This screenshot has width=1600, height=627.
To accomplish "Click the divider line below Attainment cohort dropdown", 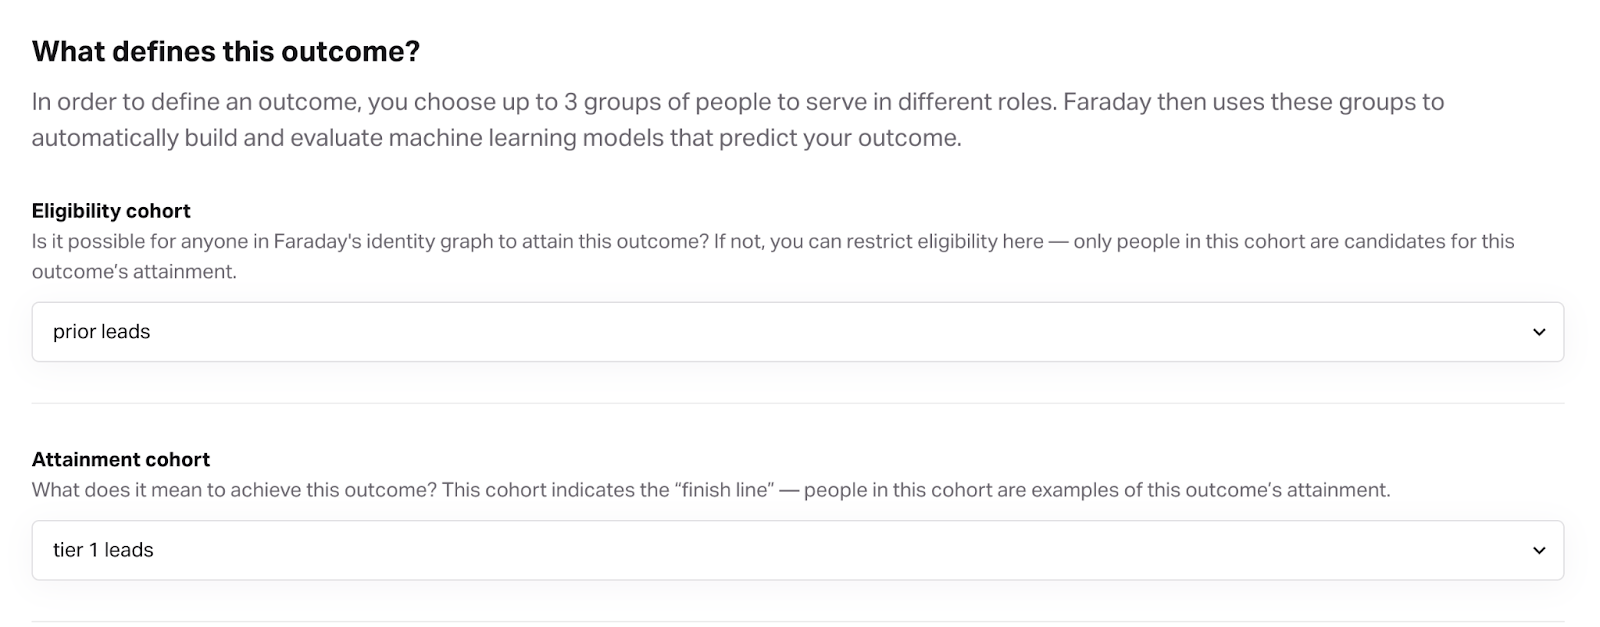I will (x=797, y=621).
